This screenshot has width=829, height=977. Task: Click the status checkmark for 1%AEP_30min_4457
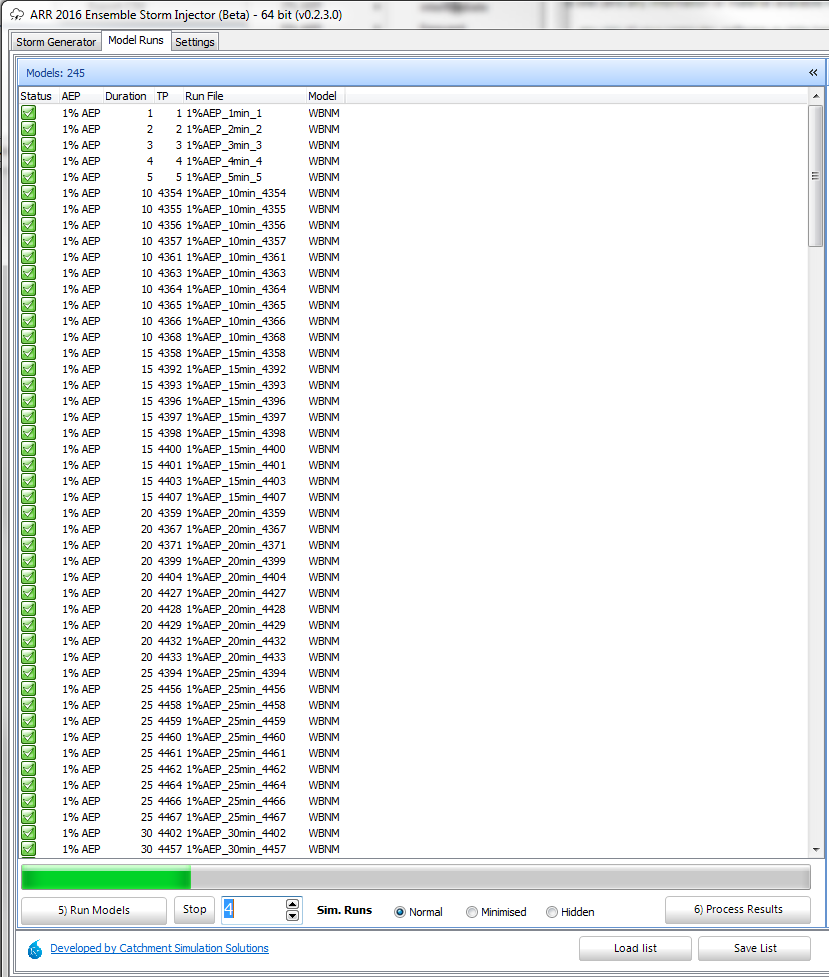28,849
